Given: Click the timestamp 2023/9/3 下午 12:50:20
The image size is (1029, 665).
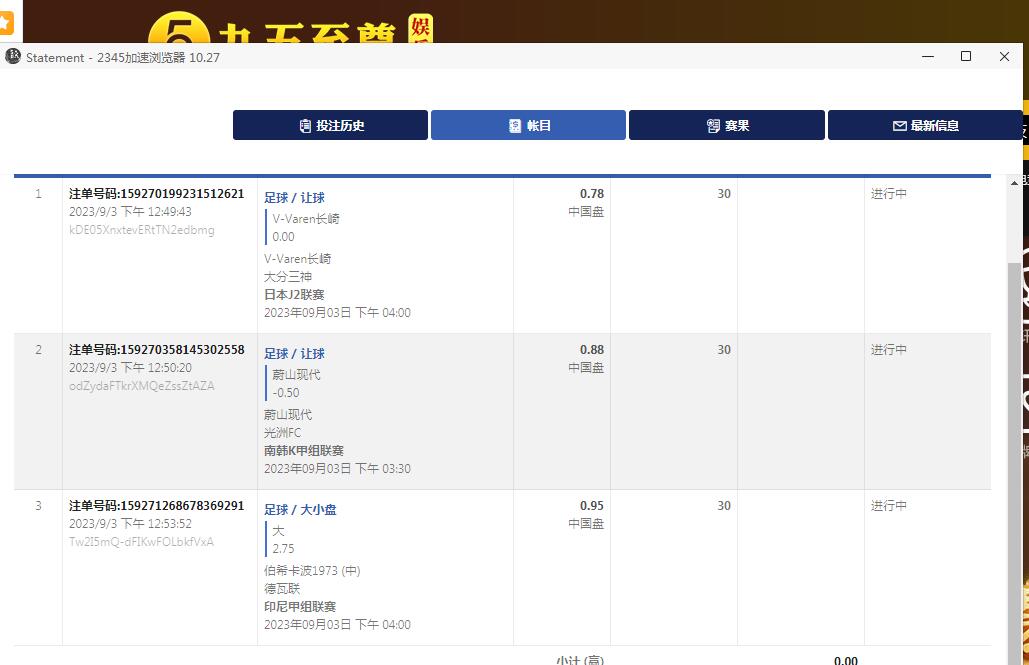Looking at the screenshot, I should click(130, 368).
